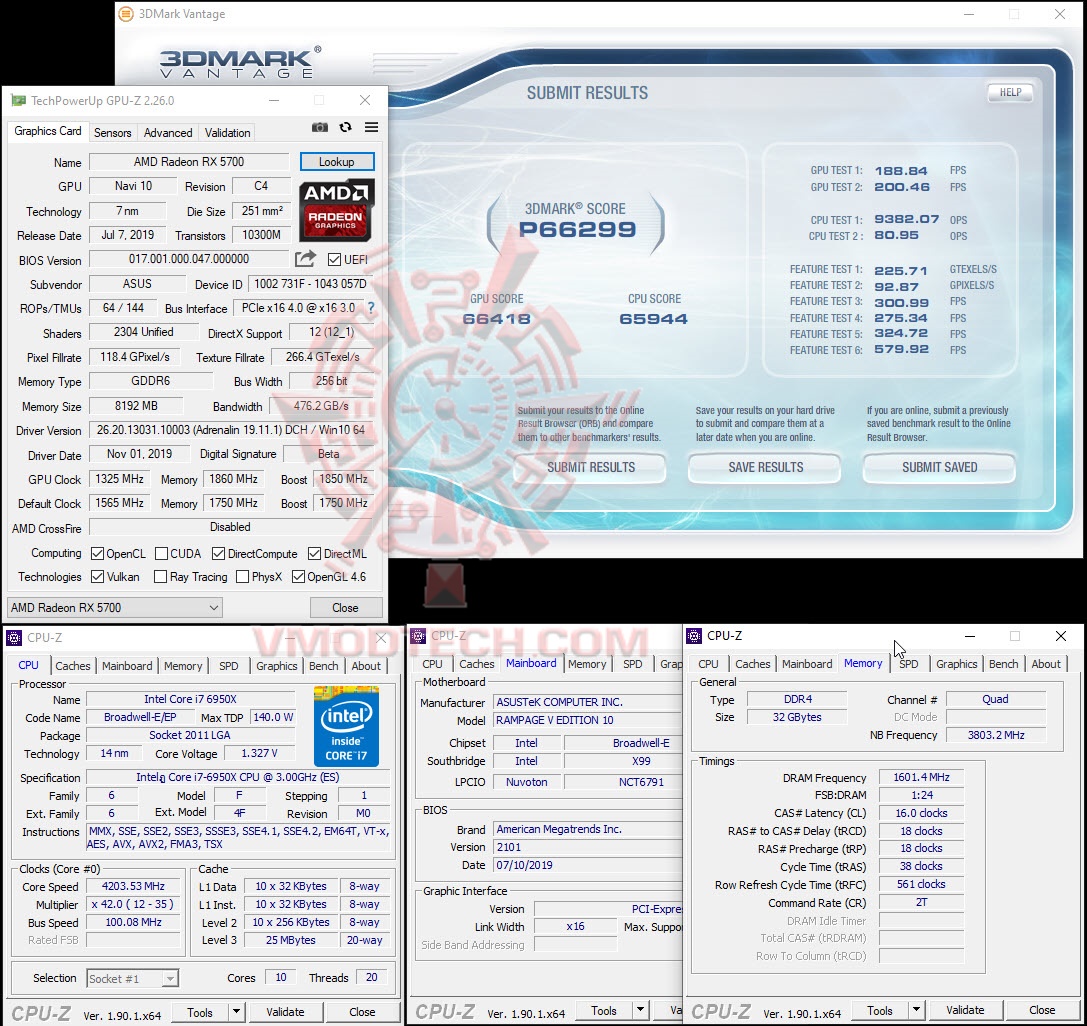Click the Bus Interface question mark icon
The image size is (1087, 1026).
(x=371, y=308)
